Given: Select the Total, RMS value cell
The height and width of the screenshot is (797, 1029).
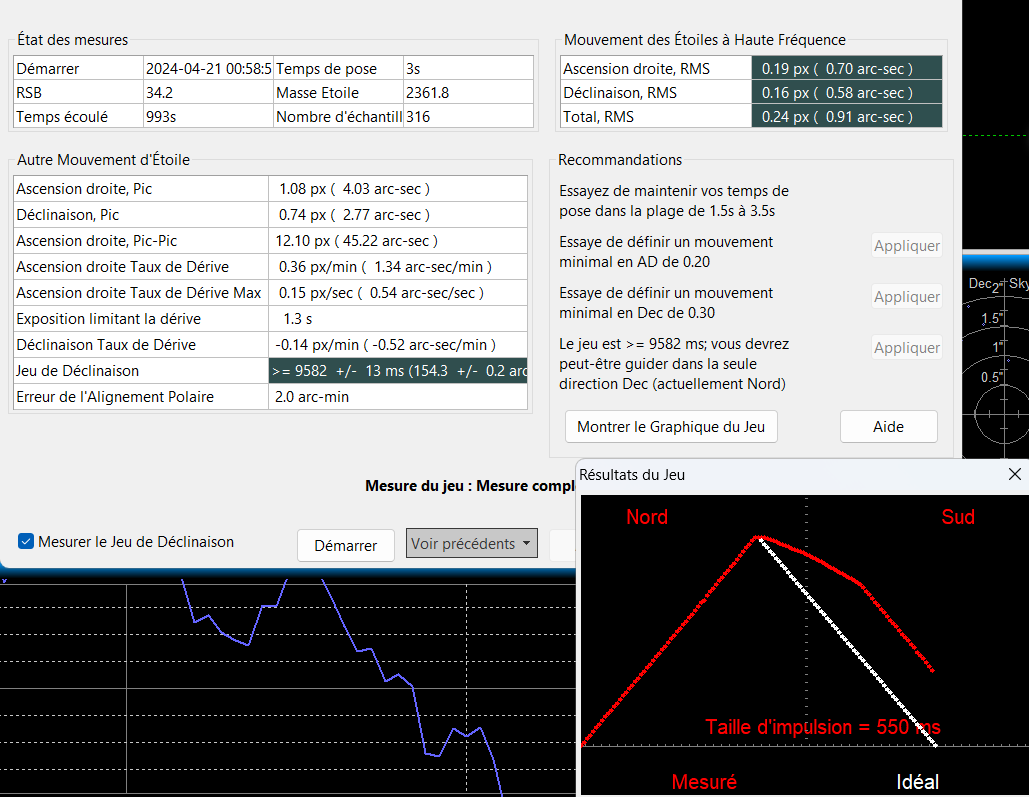Looking at the screenshot, I should tap(846, 117).
